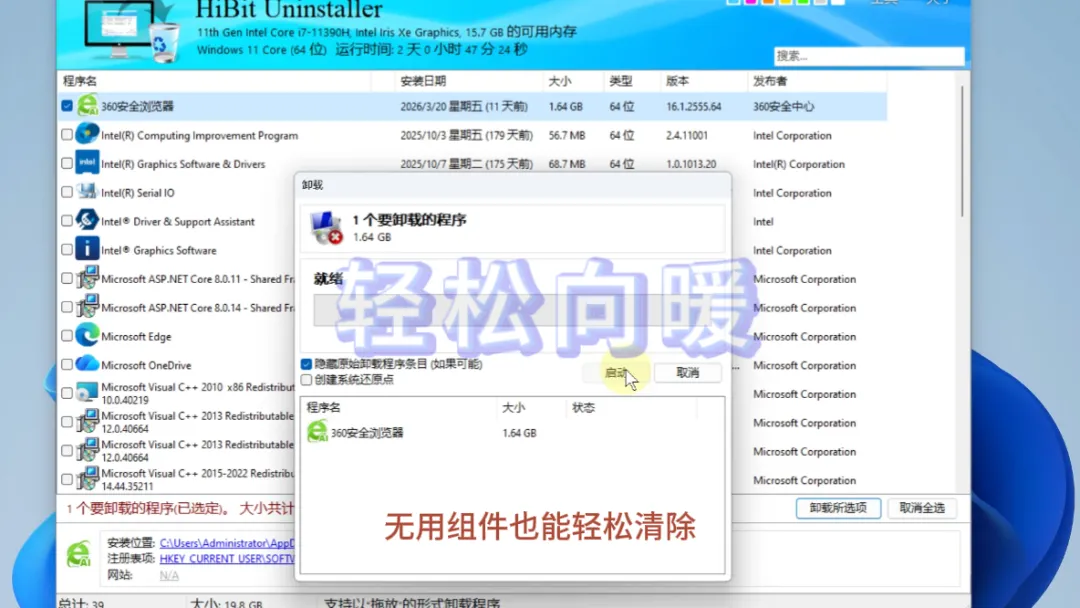Screen dimensions: 1080x608
Task: Click the size cell "56.7 MB"
Action: tap(567, 135)
